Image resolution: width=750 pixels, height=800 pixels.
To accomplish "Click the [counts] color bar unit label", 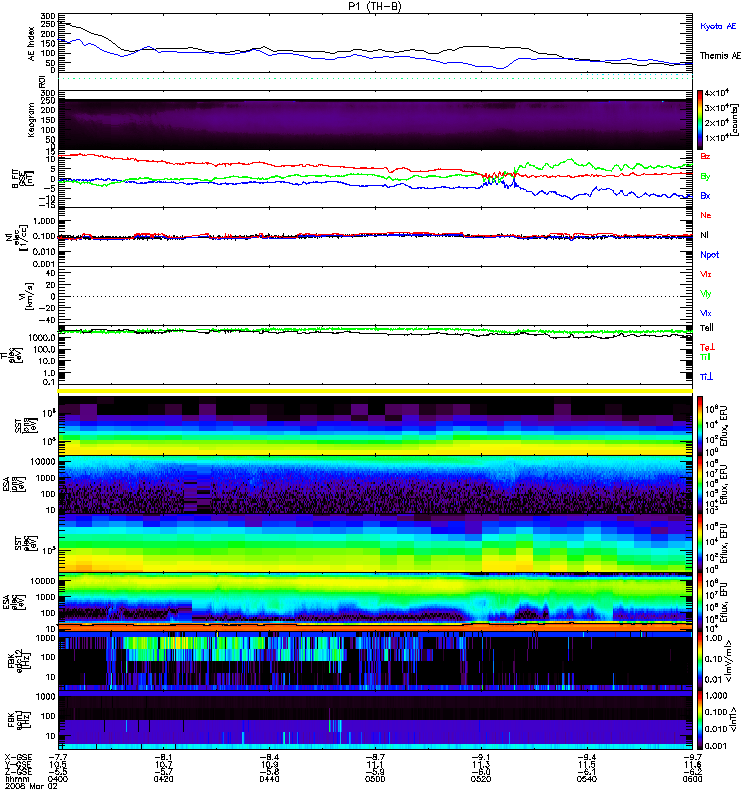I will [x=735, y=120].
